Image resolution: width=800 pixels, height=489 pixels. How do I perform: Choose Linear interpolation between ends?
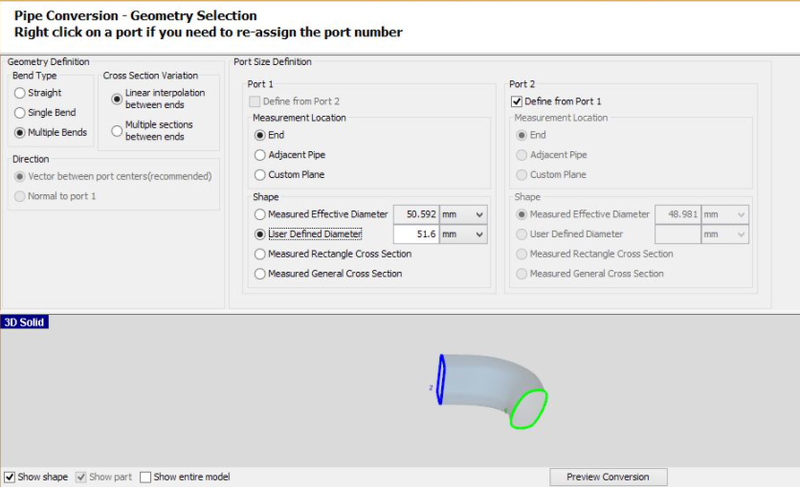117,99
